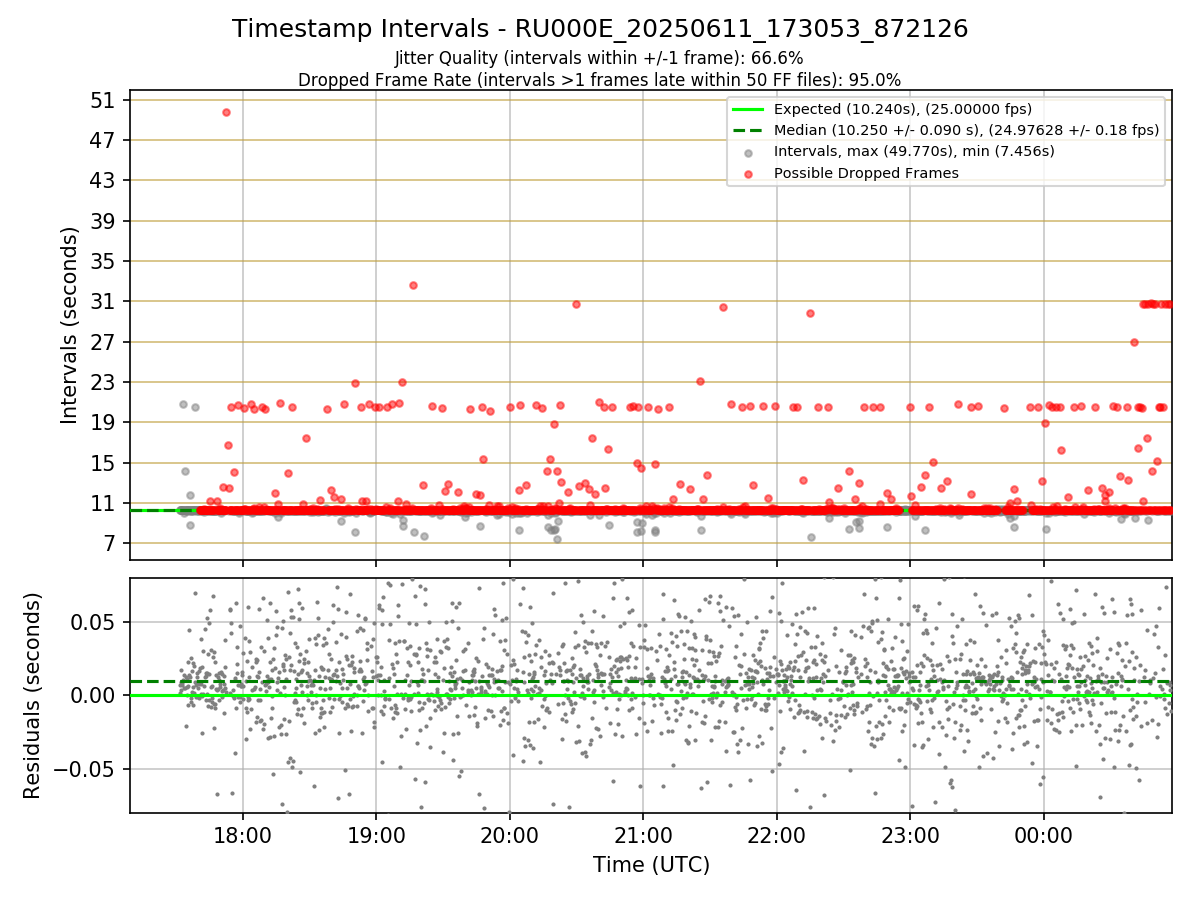Click the plot title Timestamp Intervals RU000E
This screenshot has width=1200, height=900.
600,29
